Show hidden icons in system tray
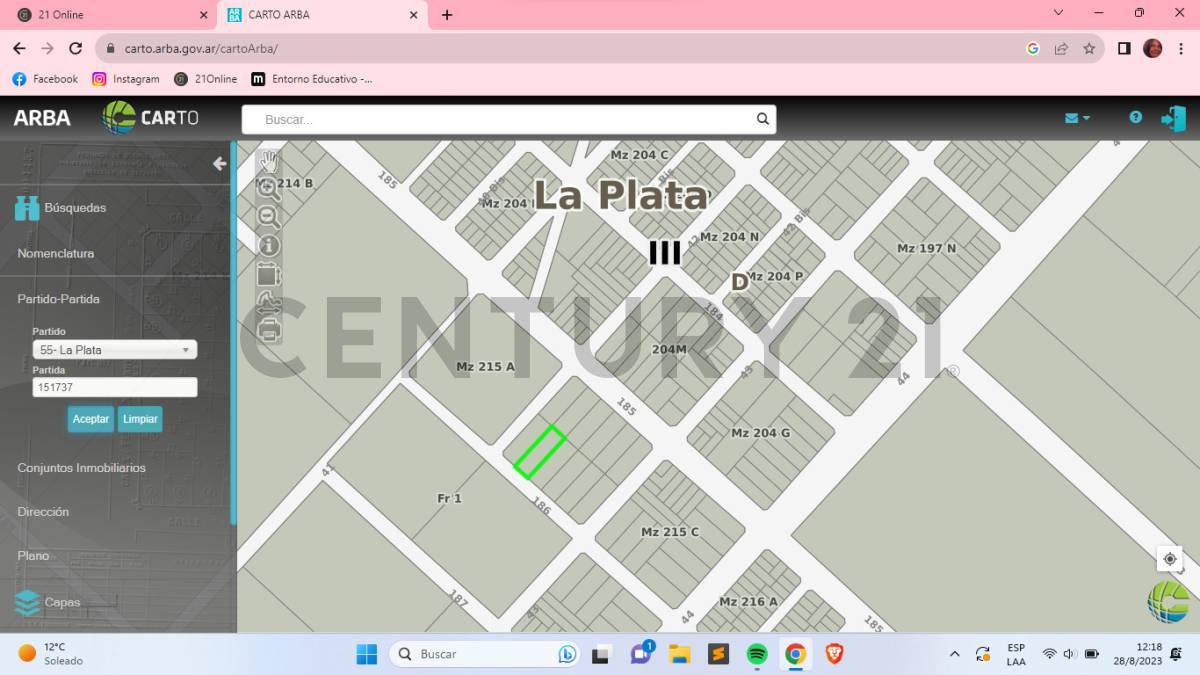Viewport: 1200px width, 675px height. pyautogui.click(x=954, y=654)
